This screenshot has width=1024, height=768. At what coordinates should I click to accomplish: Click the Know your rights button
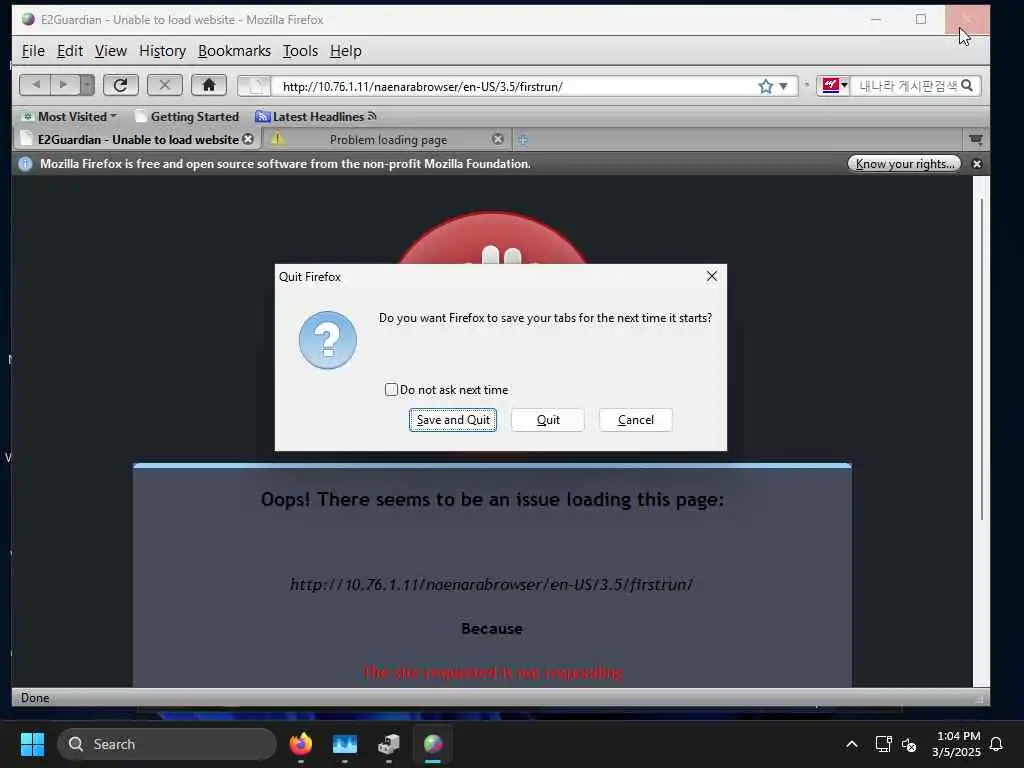tap(904, 163)
